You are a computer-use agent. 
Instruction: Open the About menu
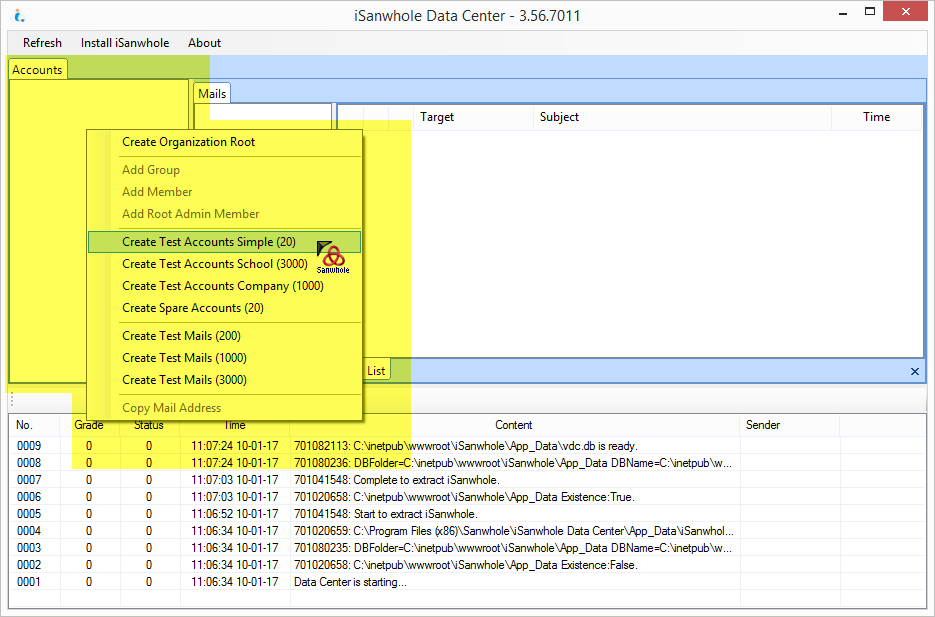(205, 43)
